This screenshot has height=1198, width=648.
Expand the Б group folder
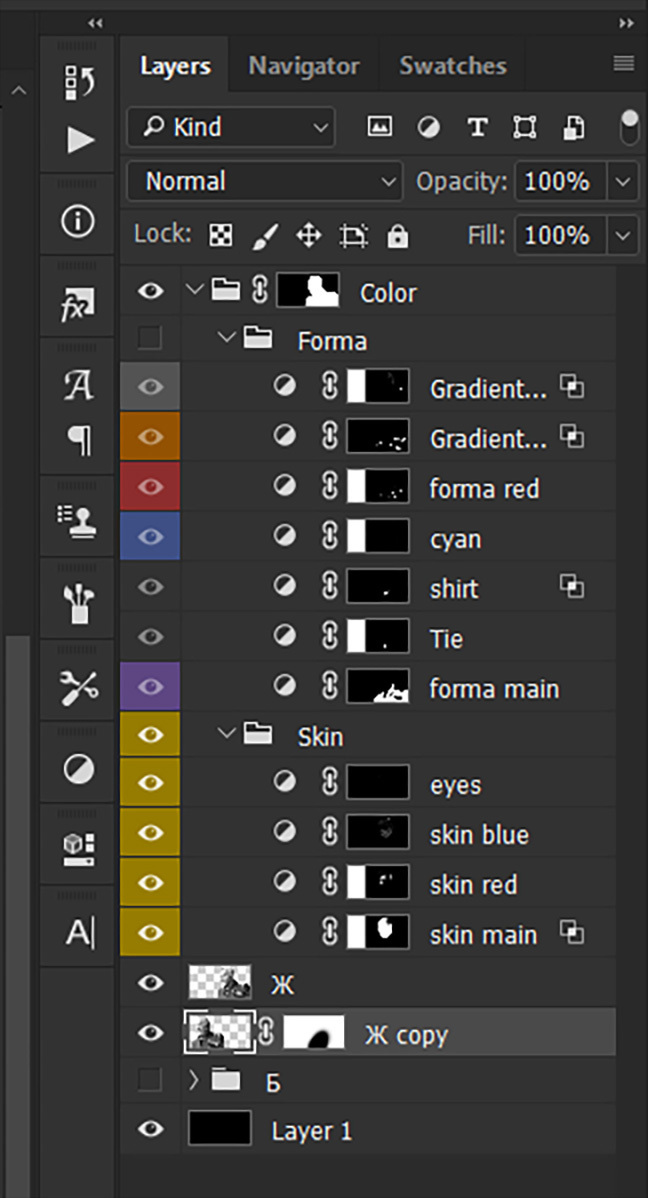pos(194,1079)
